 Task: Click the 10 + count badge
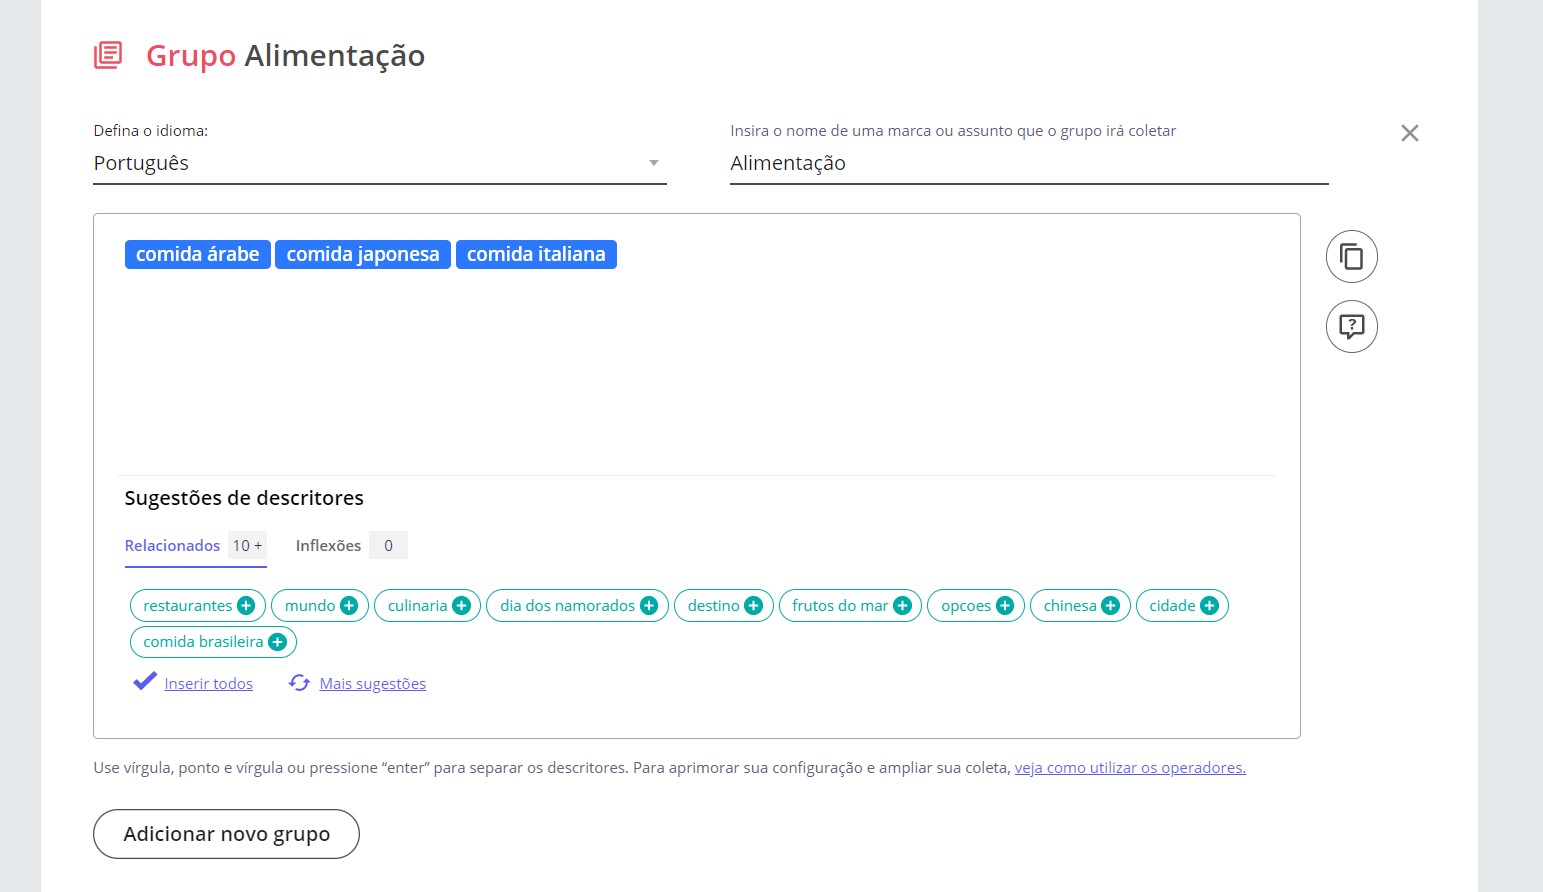pos(247,546)
